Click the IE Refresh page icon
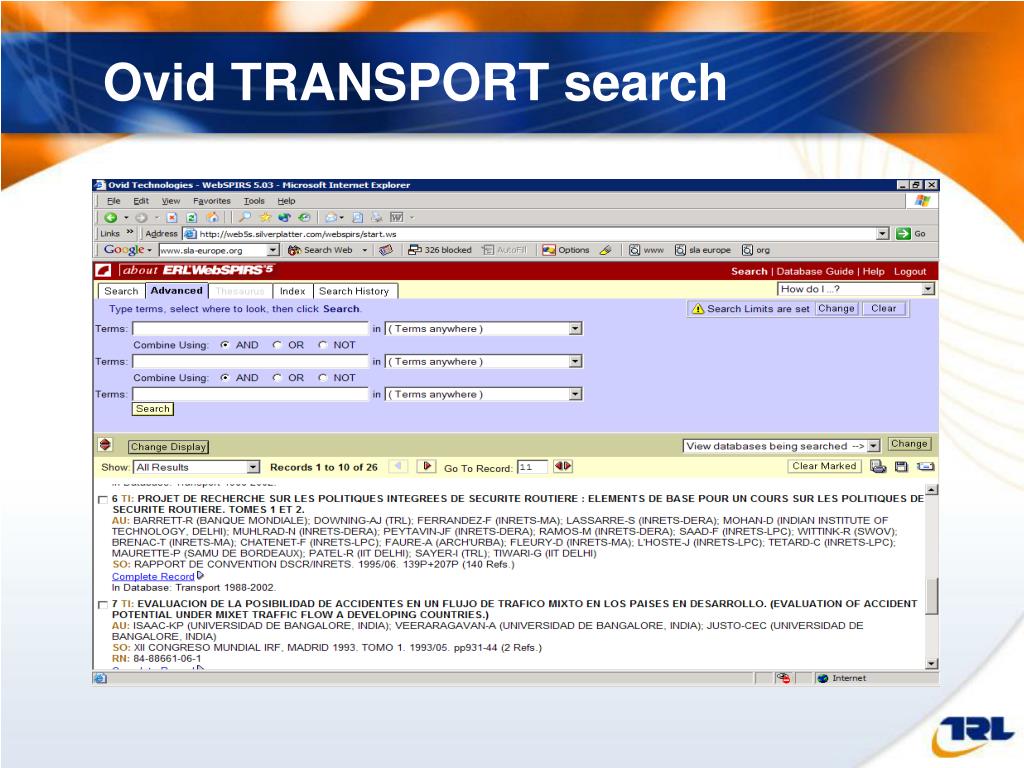 (x=191, y=217)
